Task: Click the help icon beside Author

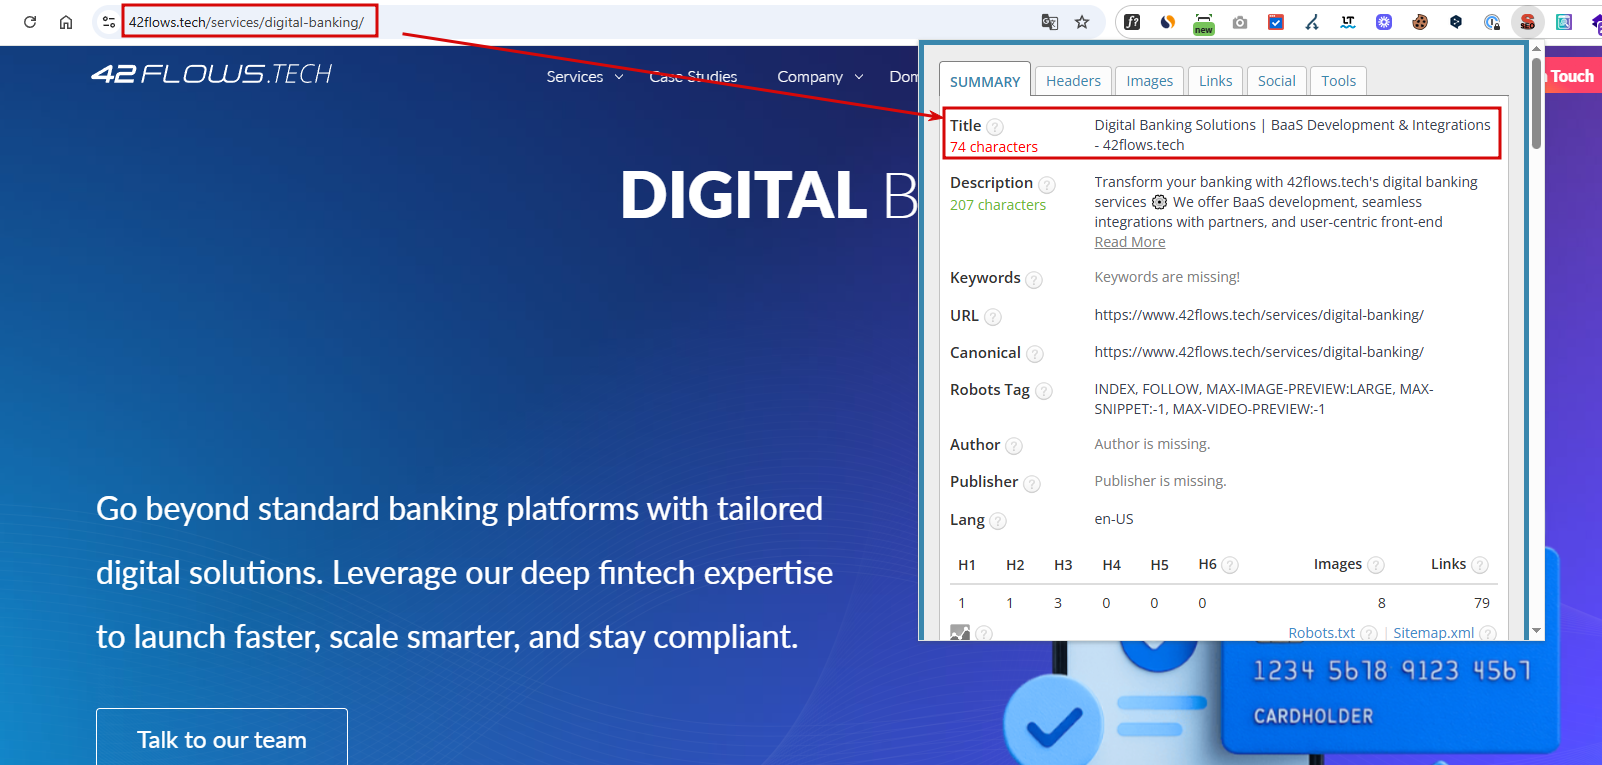Action: (x=1014, y=446)
